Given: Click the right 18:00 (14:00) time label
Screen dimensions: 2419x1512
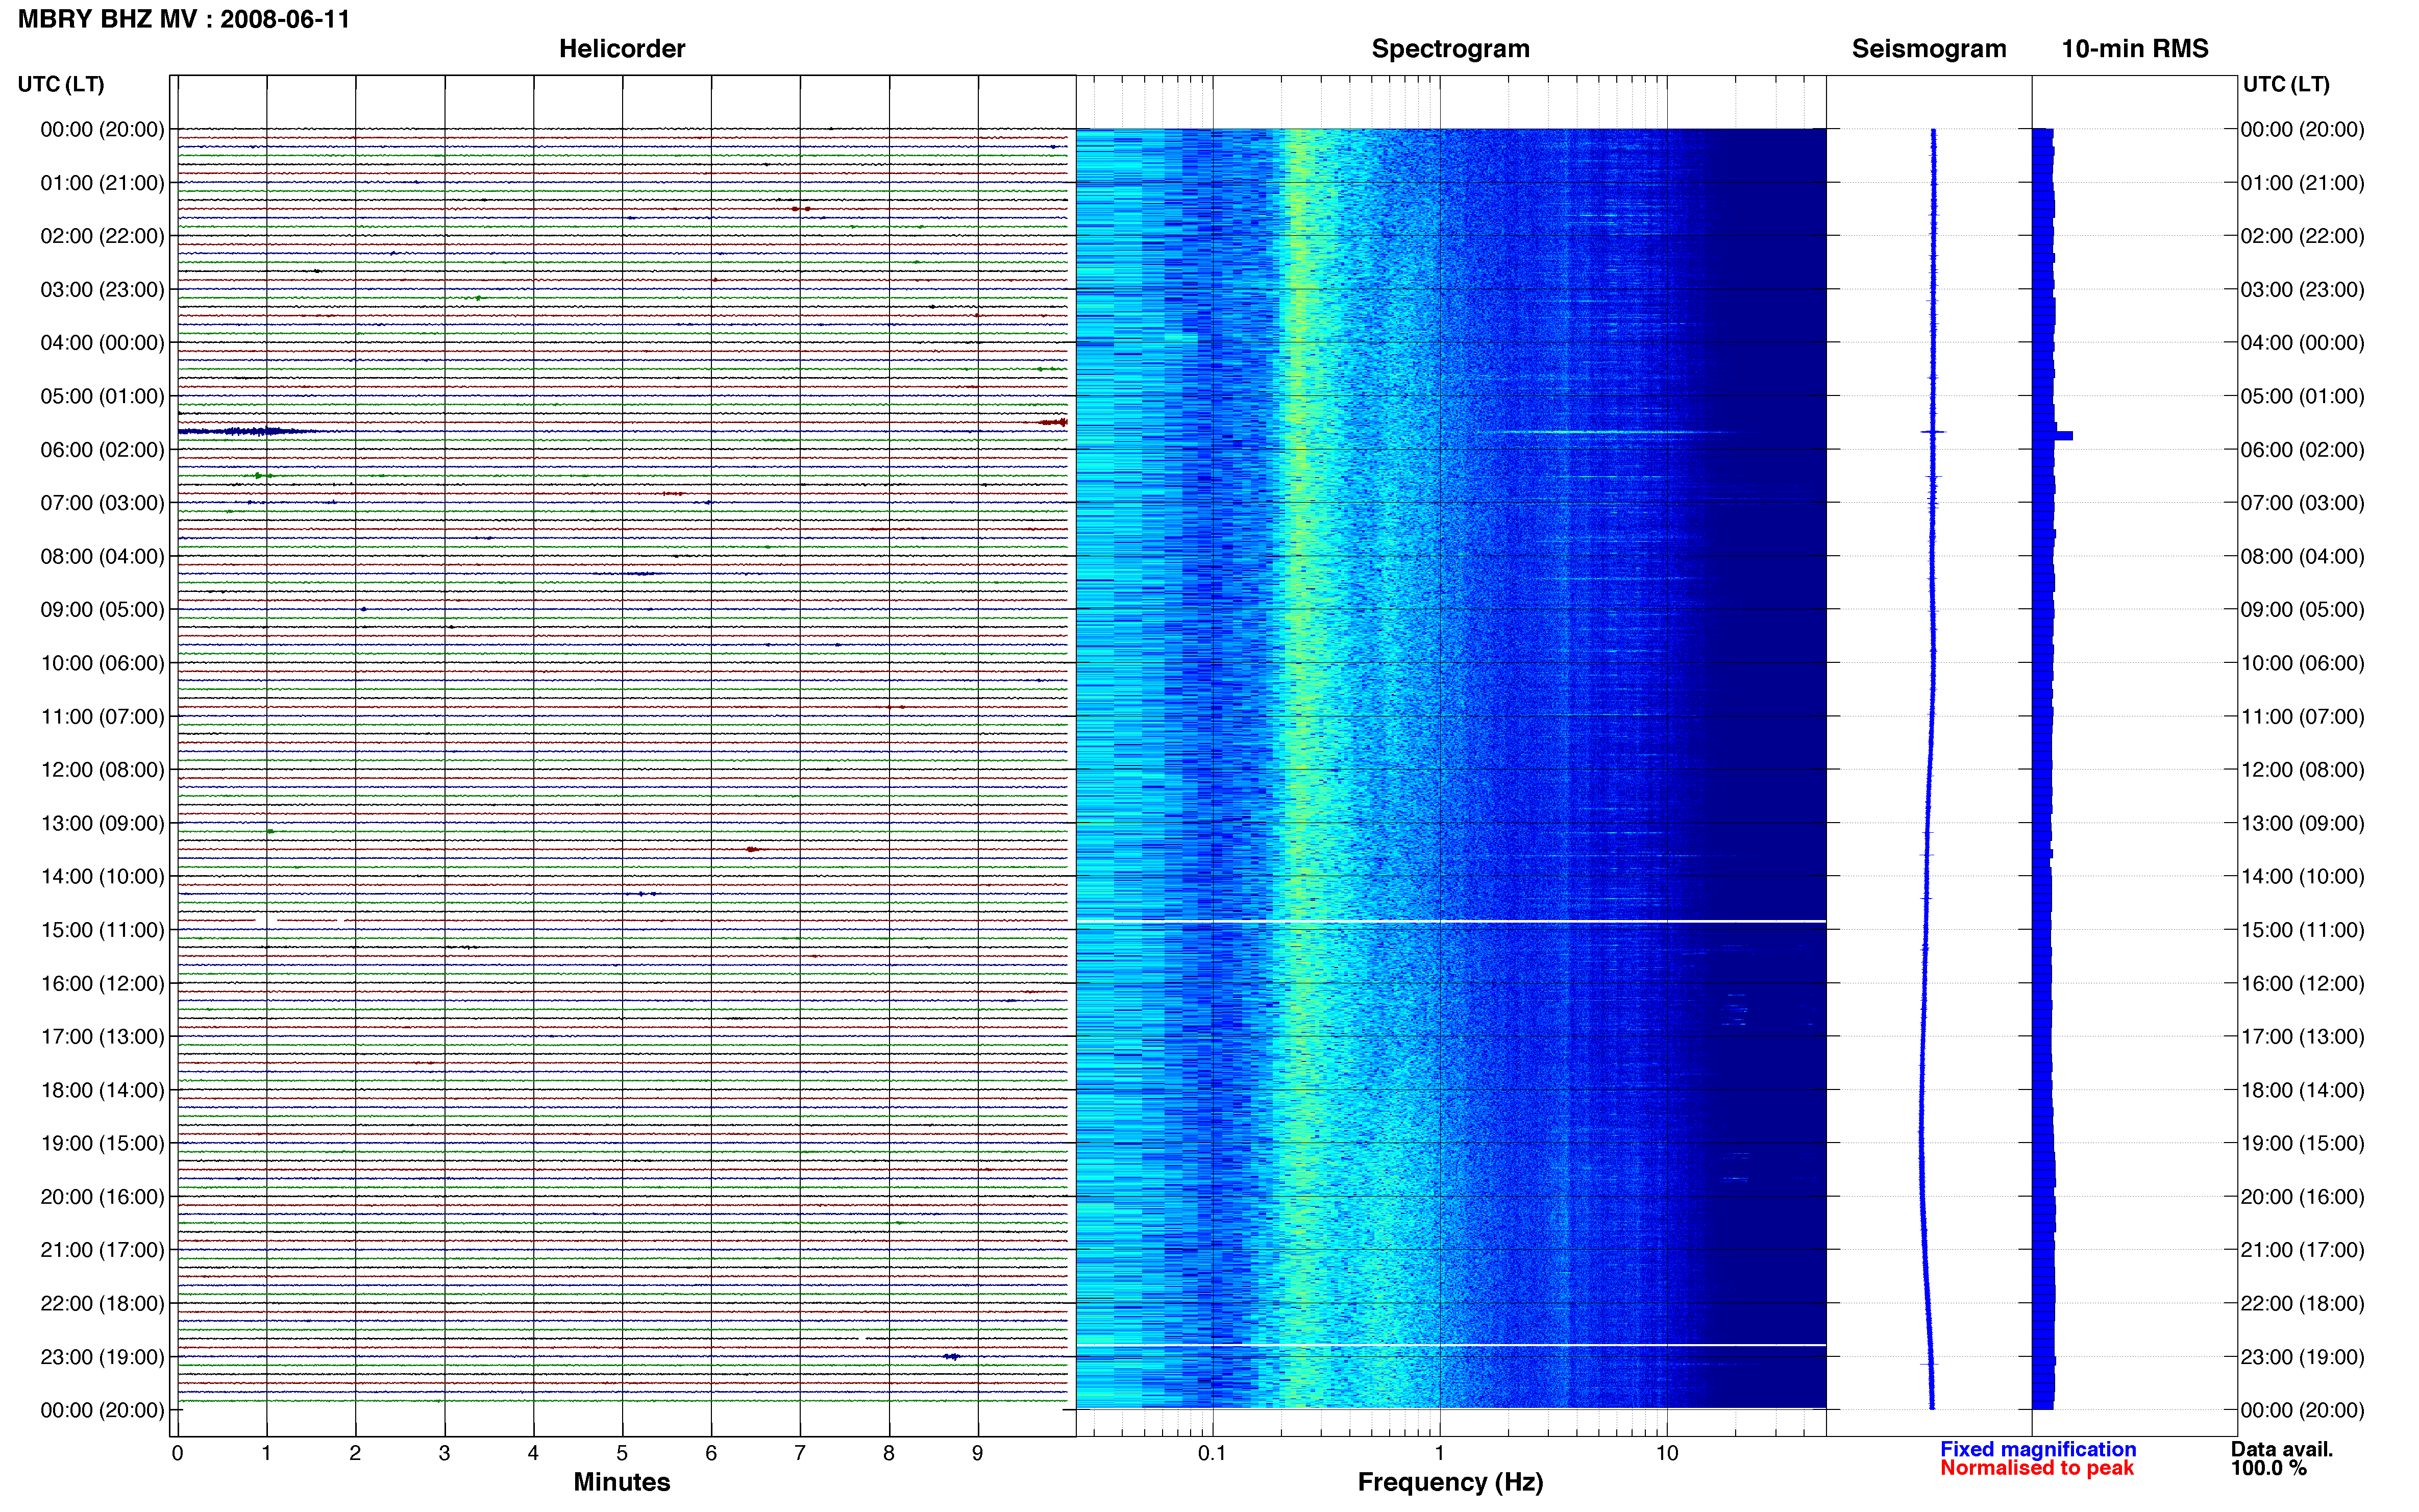Looking at the screenshot, I should (x=2302, y=1090).
